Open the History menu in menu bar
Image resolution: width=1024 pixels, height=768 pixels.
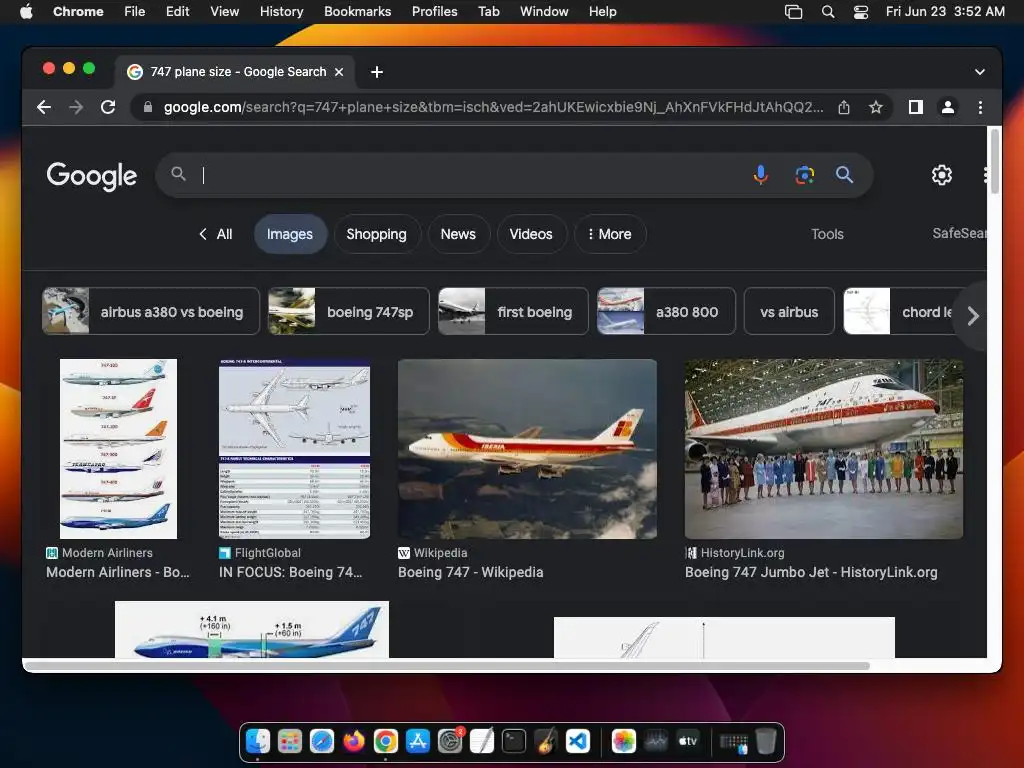[x=281, y=11]
